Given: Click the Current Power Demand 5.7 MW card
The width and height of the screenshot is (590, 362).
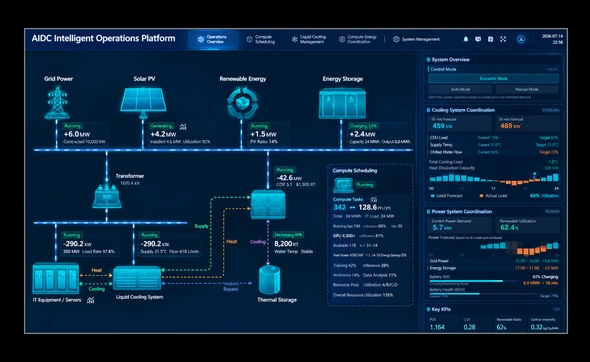Looking at the screenshot, I should 460,225.
